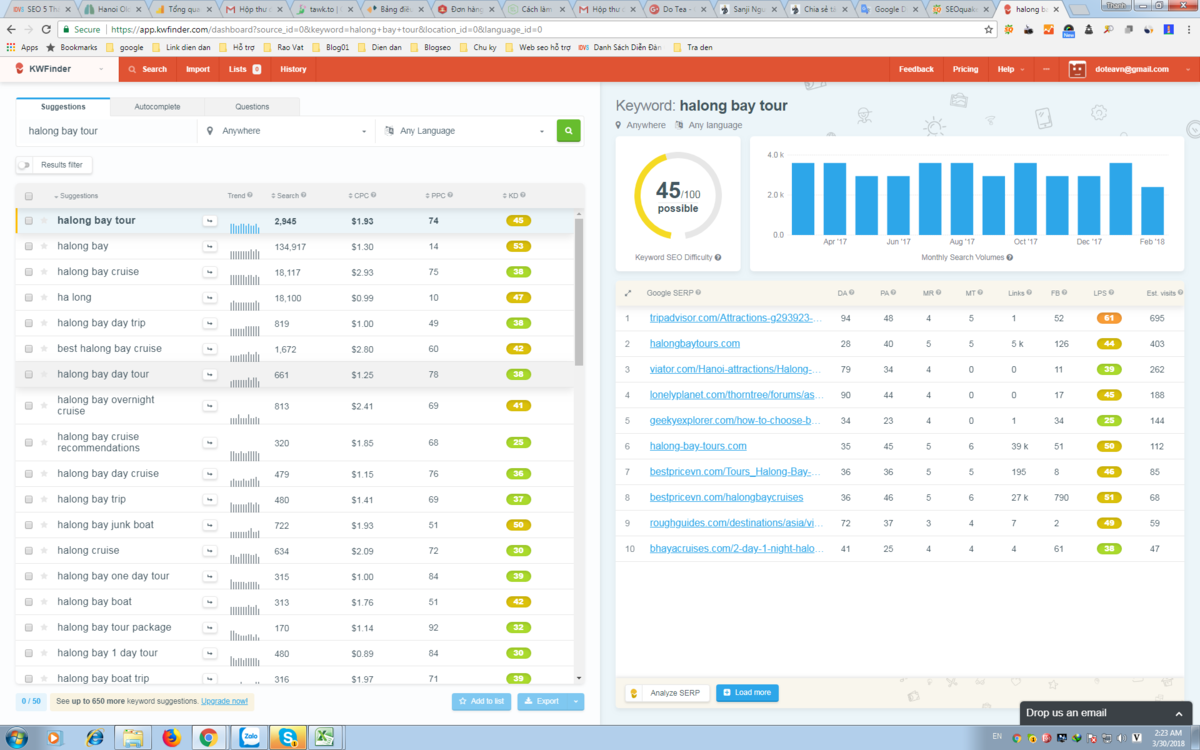Open the KWFinder app switcher arrow
This screenshot has height=750, width=1200.
click(x=101, y=70)
